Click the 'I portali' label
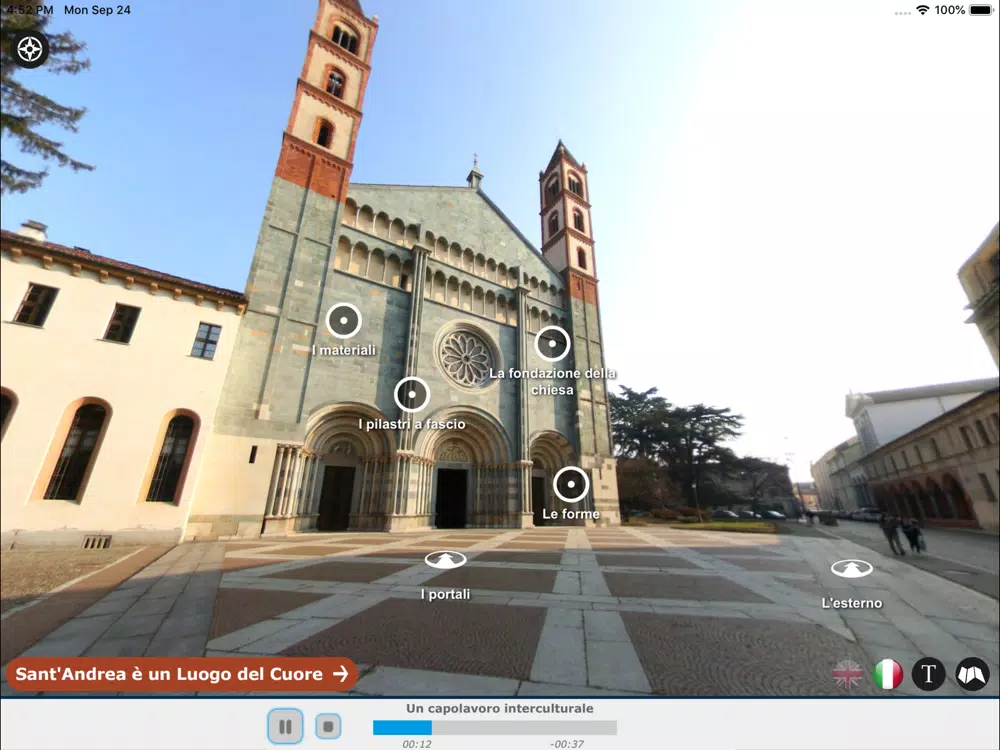This screenshot has height=750, width=1000. (x=446, y=594)
